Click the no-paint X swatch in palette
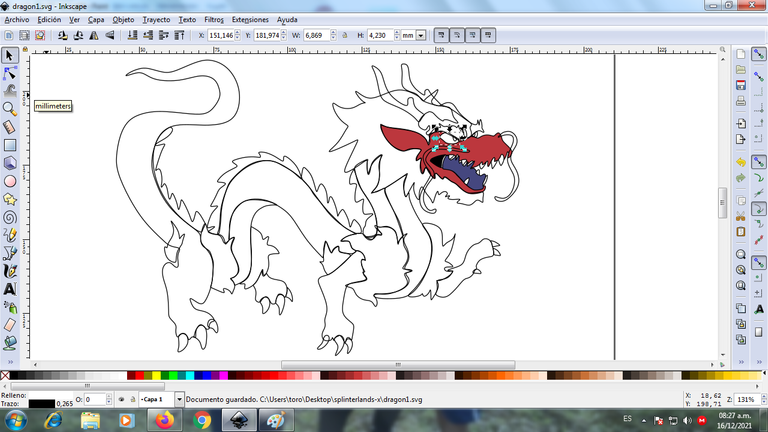Viewport: 768px width, 432px height. point(5,376)
